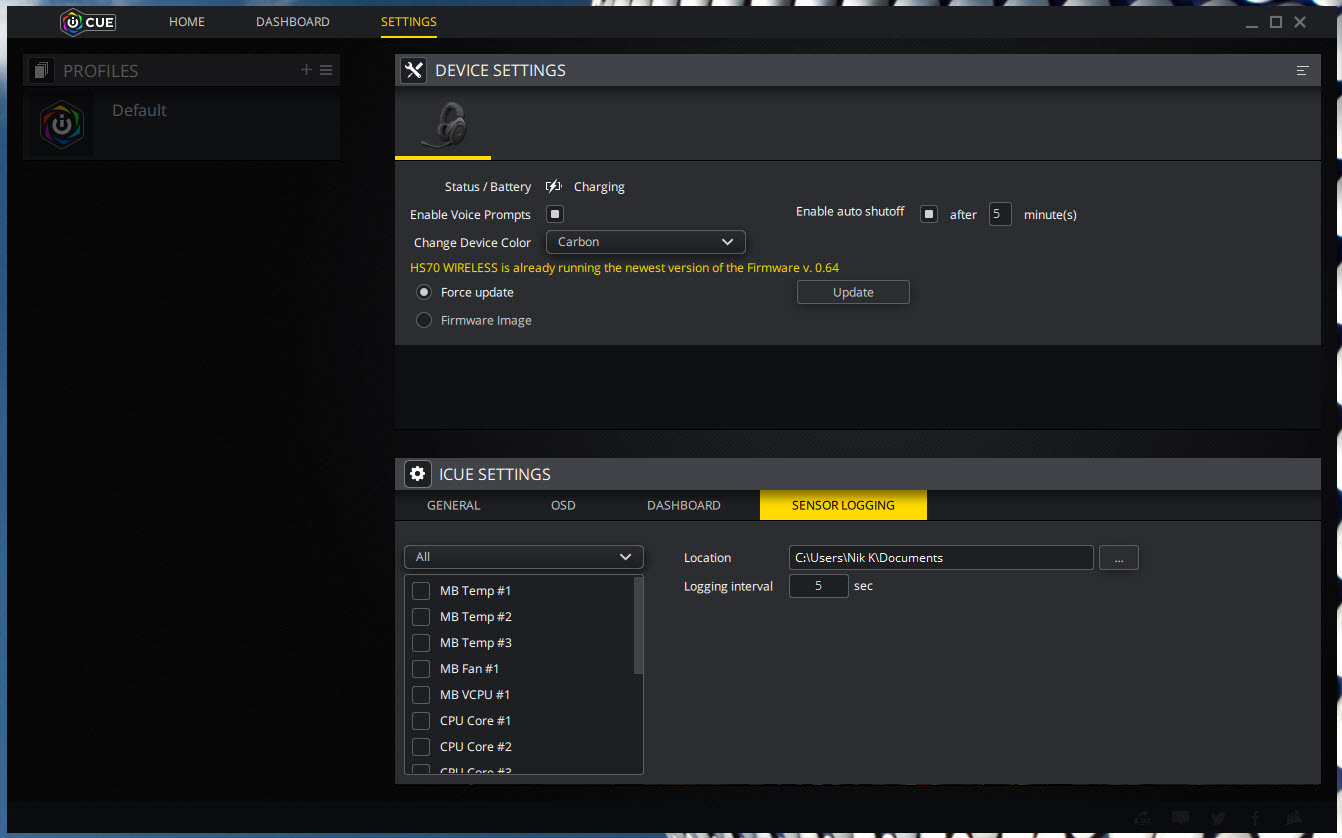Click the iCUE Settings gear icon
Viewport: 1342px width, 838px height.
(417, 474)
